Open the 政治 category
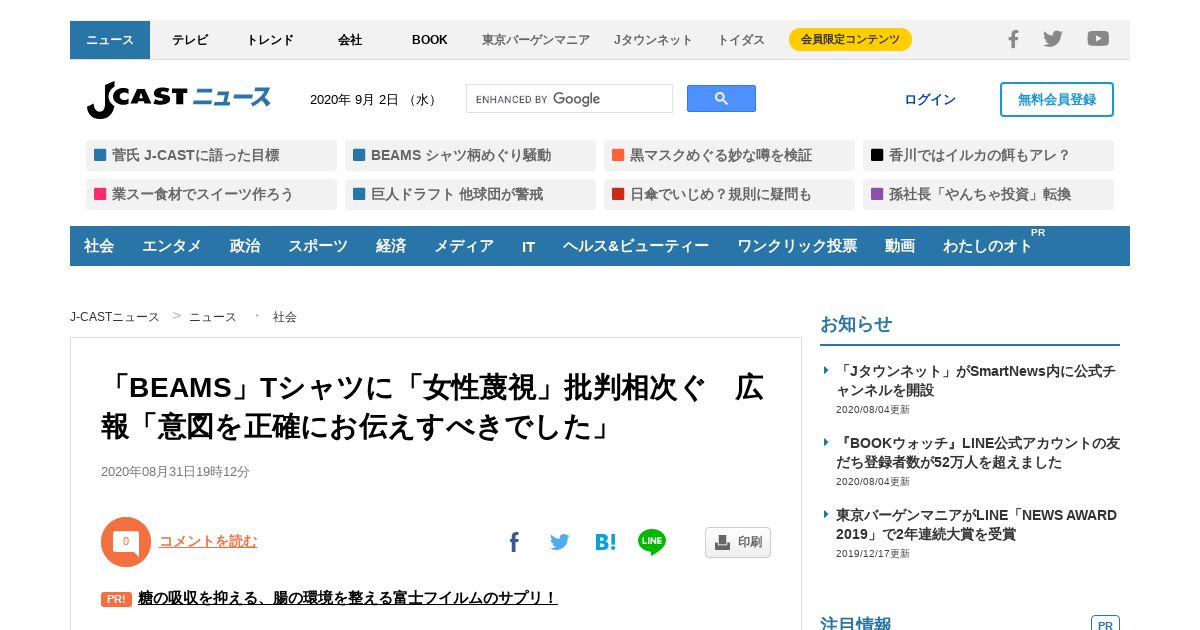 245,246
